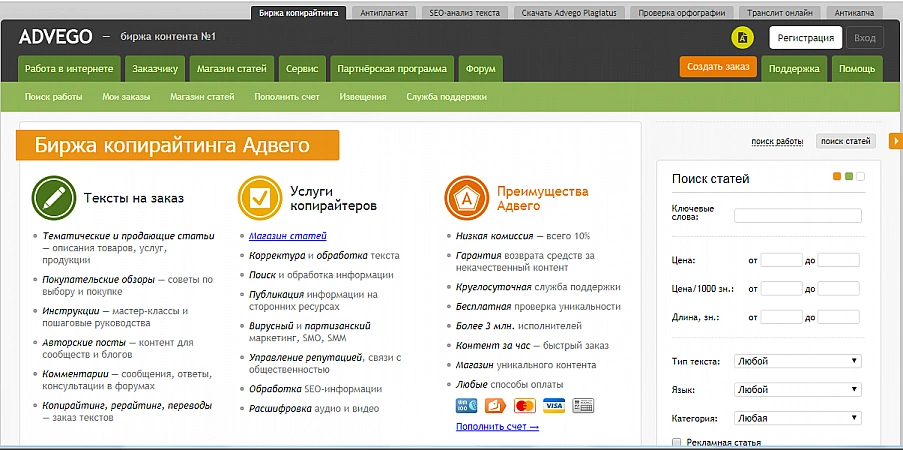The height and width of the screenshot is (450, 903).
Task: Open the 'Магазин статей' main menu tab
Action: [x=232, y=69]
